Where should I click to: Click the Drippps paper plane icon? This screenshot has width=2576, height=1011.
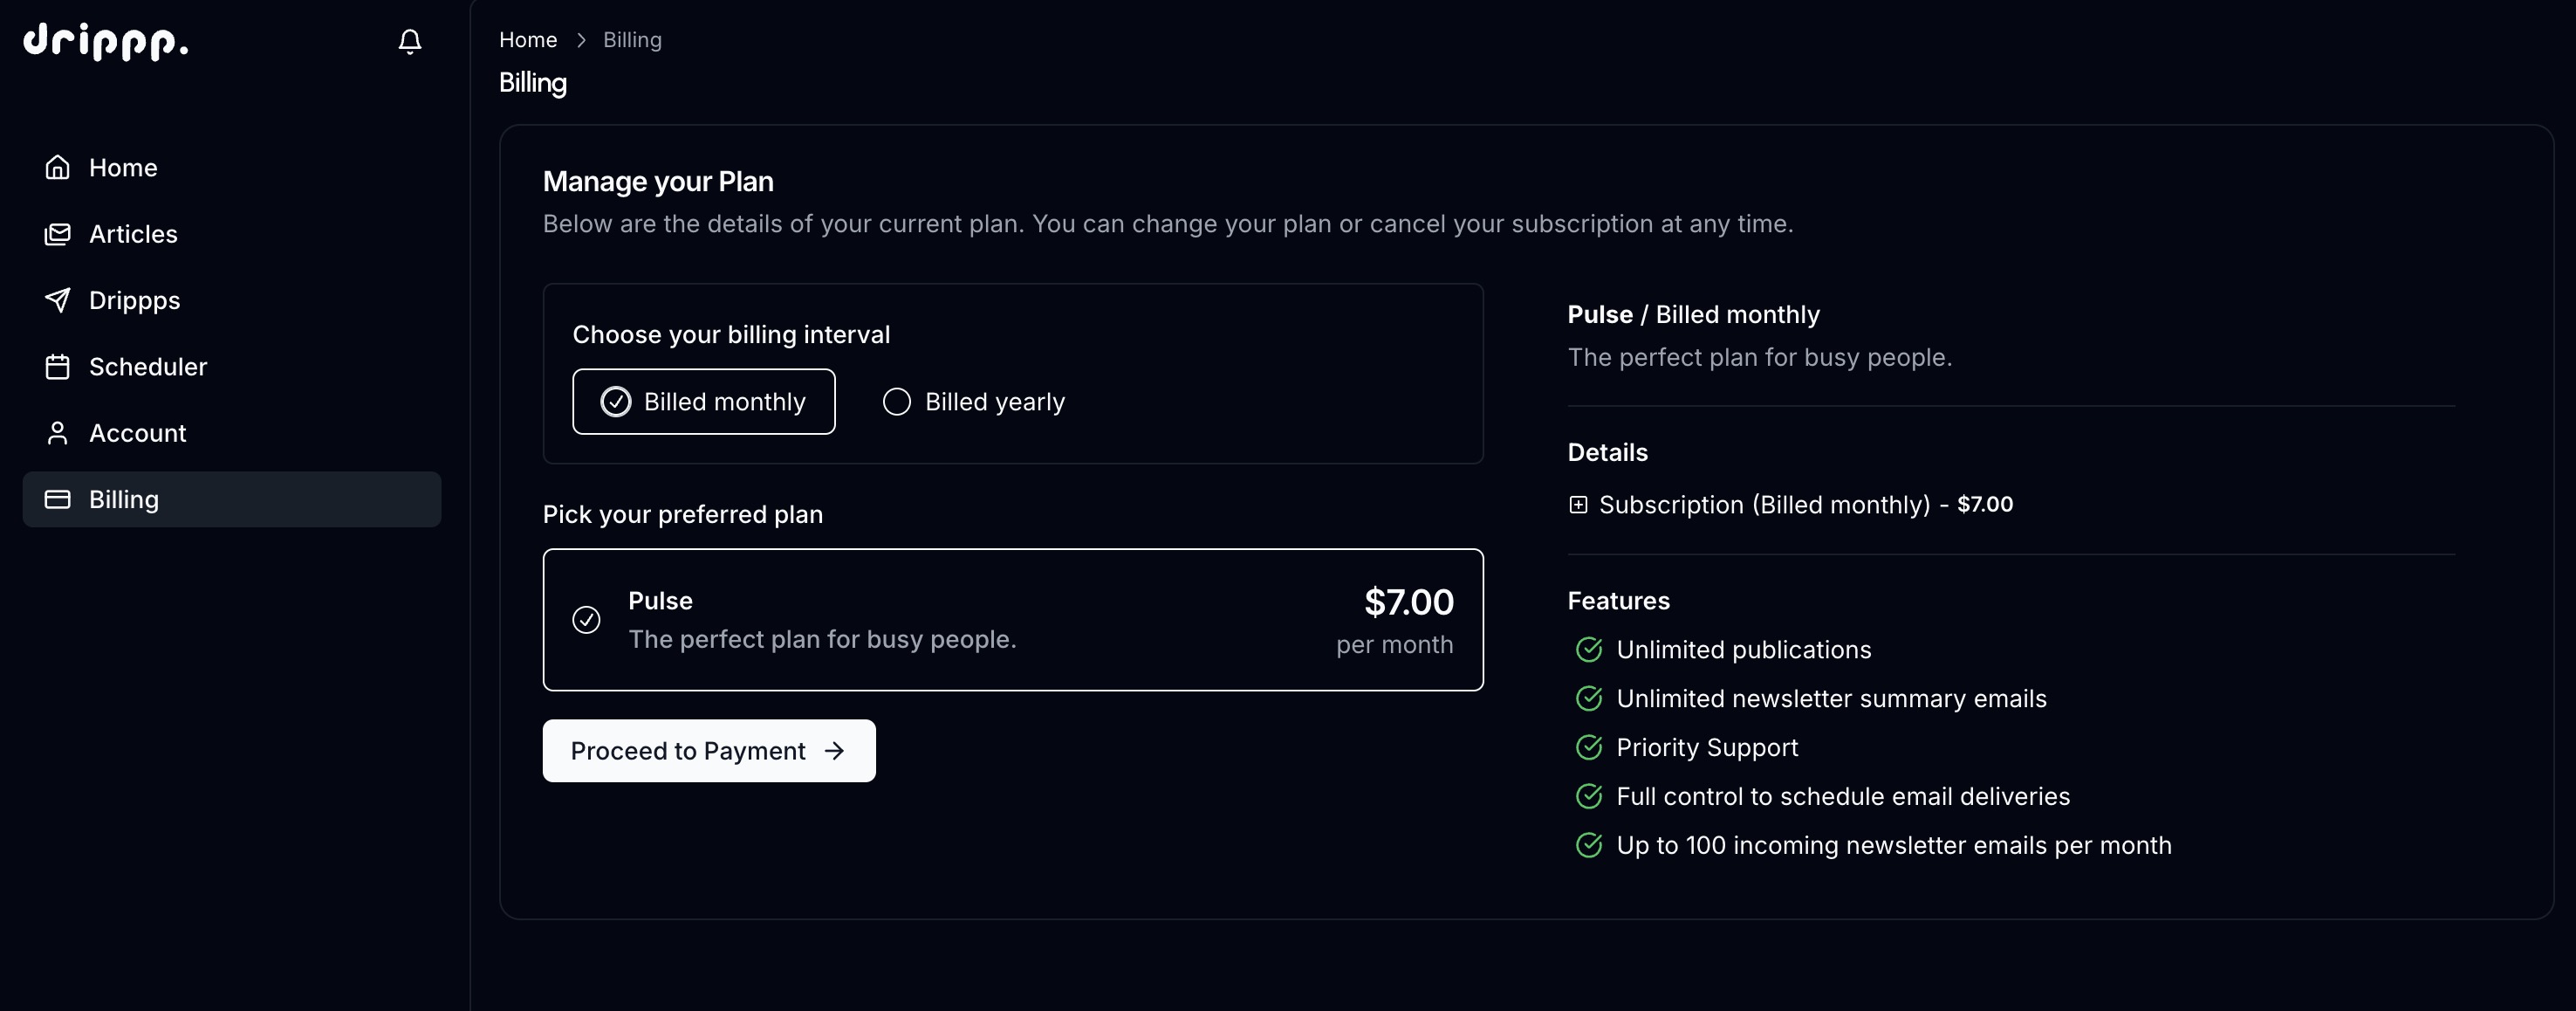pyautogui.click(x=58, y=300)
